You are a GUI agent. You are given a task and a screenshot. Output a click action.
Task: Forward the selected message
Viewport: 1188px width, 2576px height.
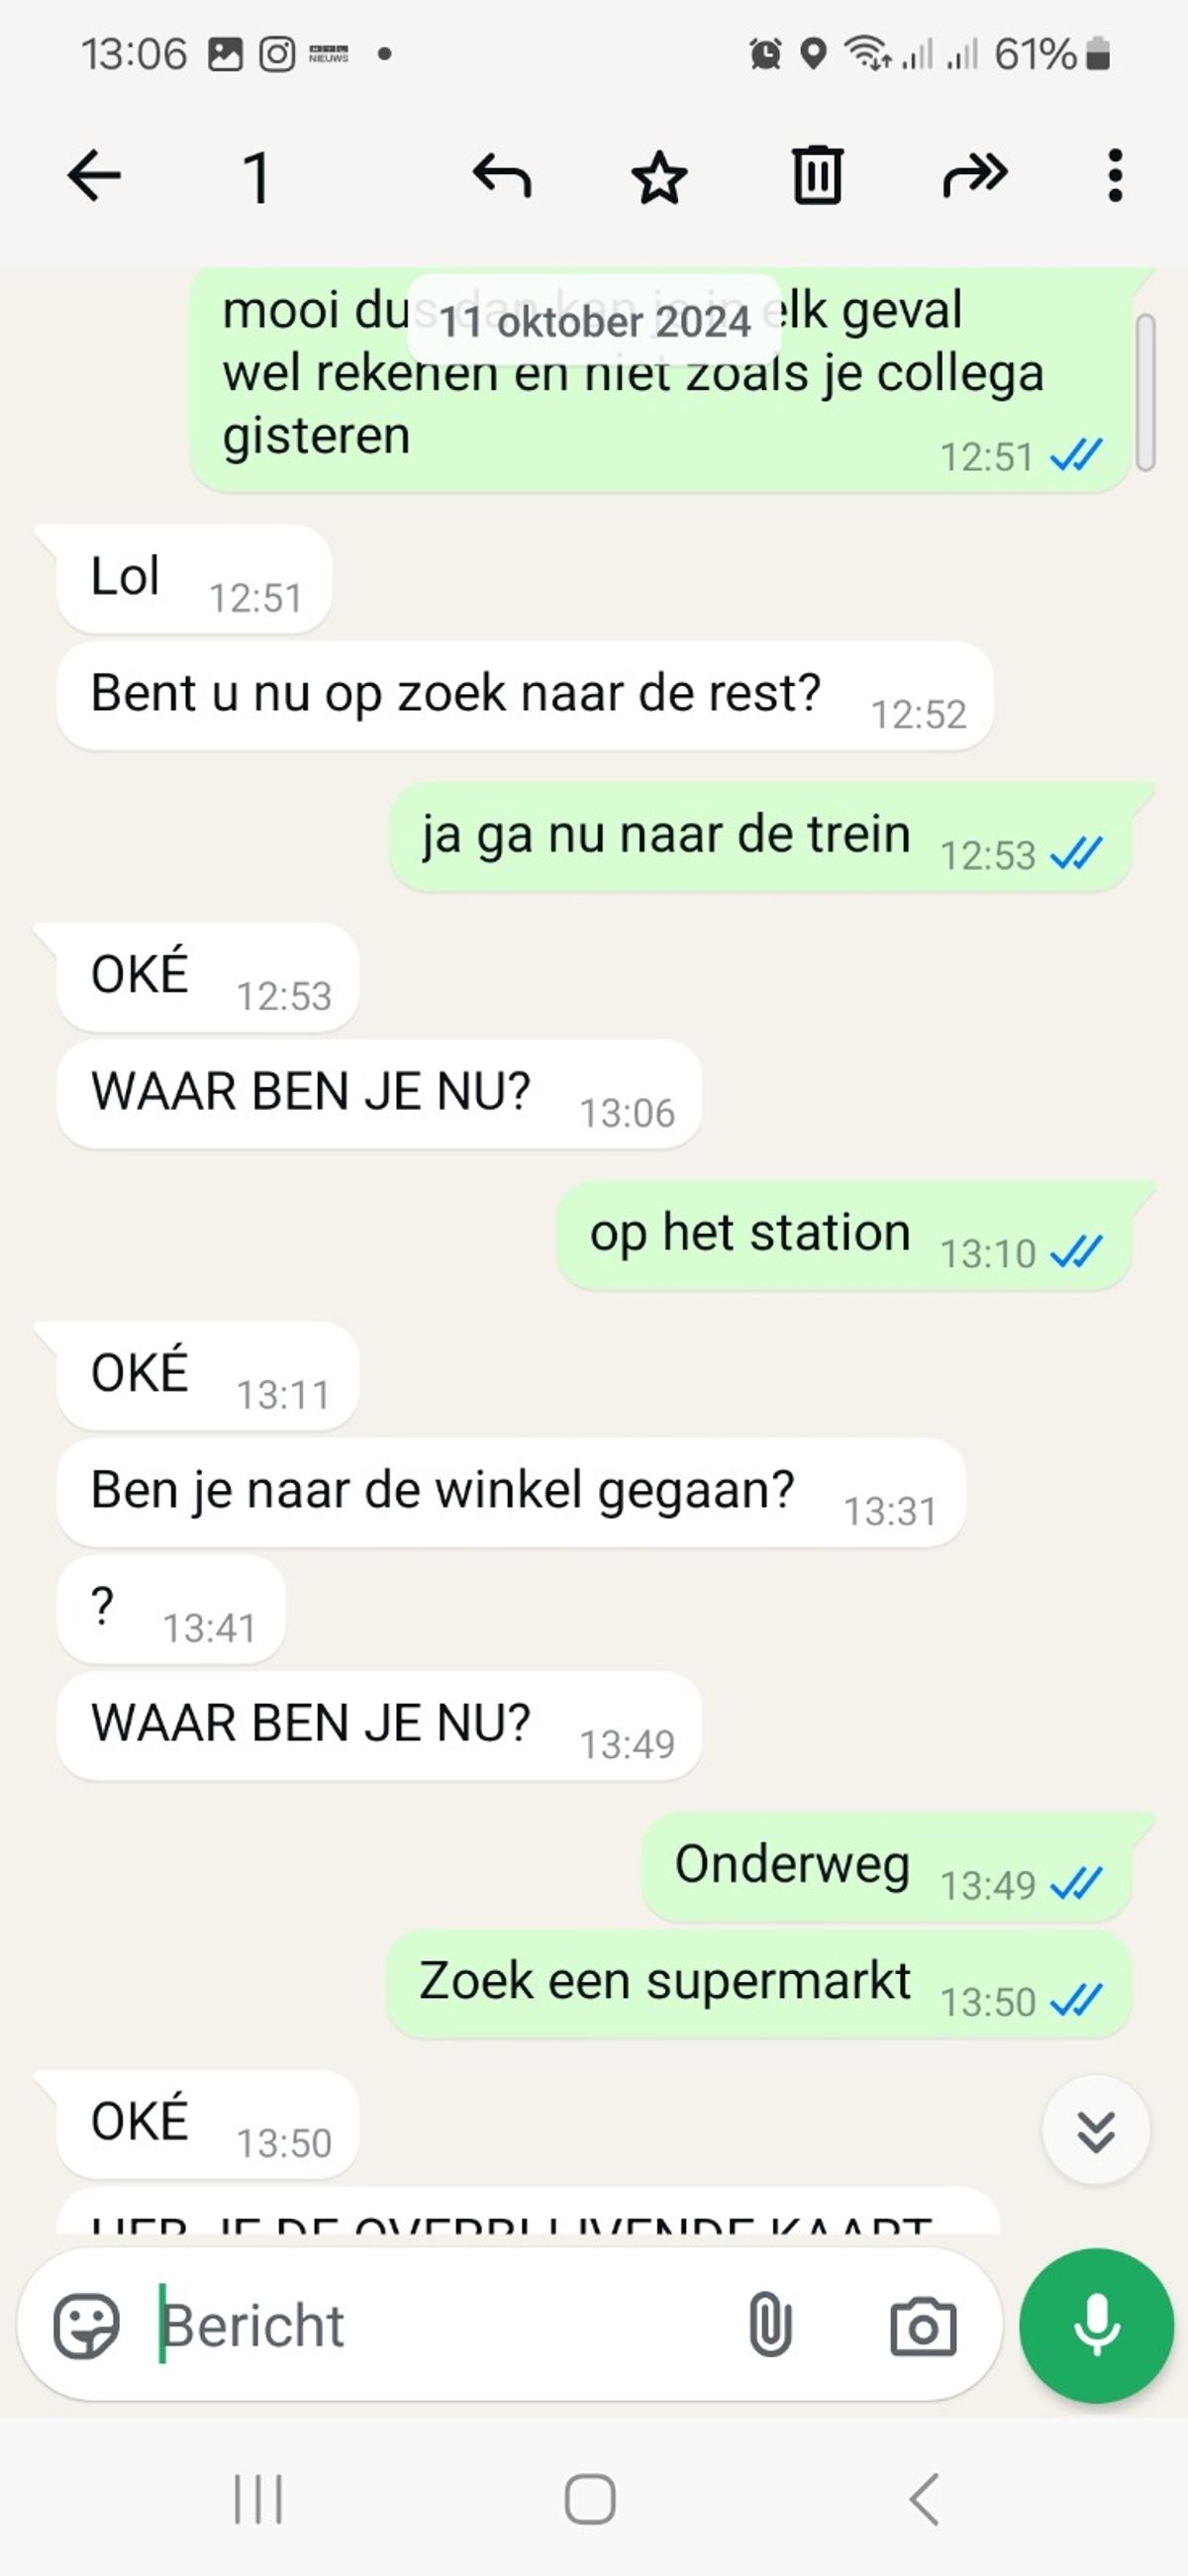pos(975,176)
